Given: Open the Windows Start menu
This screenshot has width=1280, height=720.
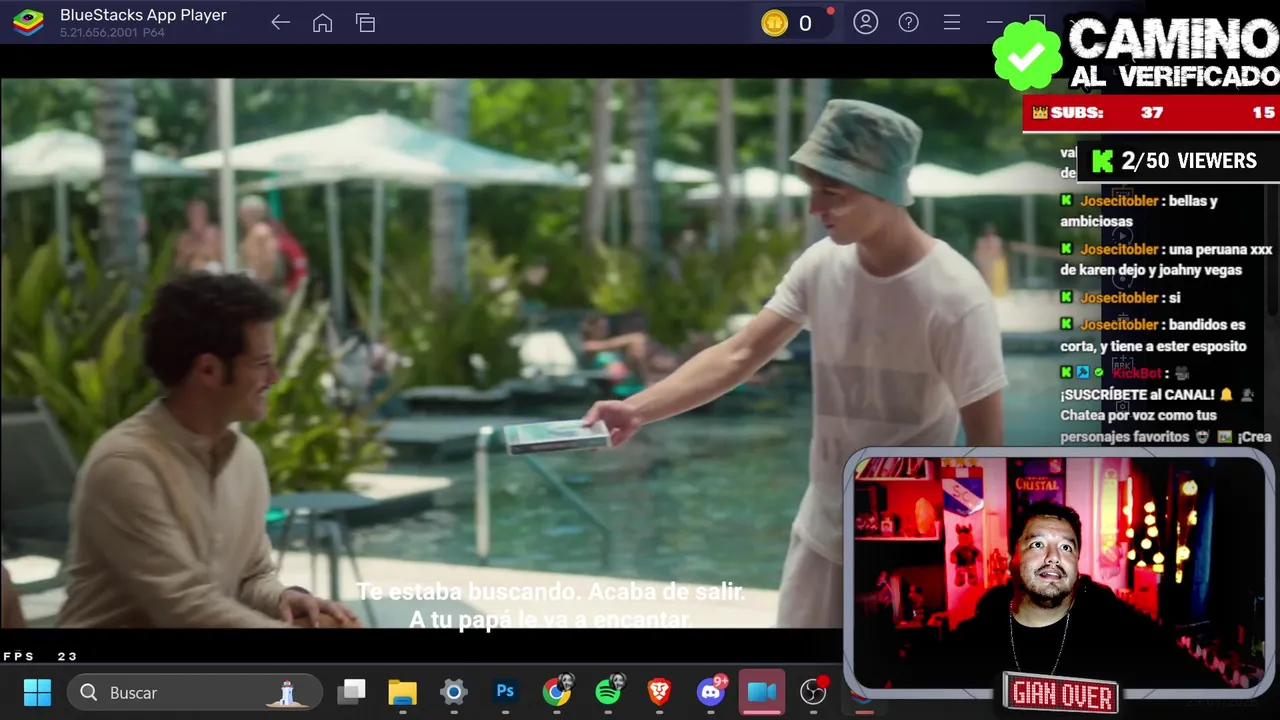Looking at the screenshot, I should pos(37,692).
